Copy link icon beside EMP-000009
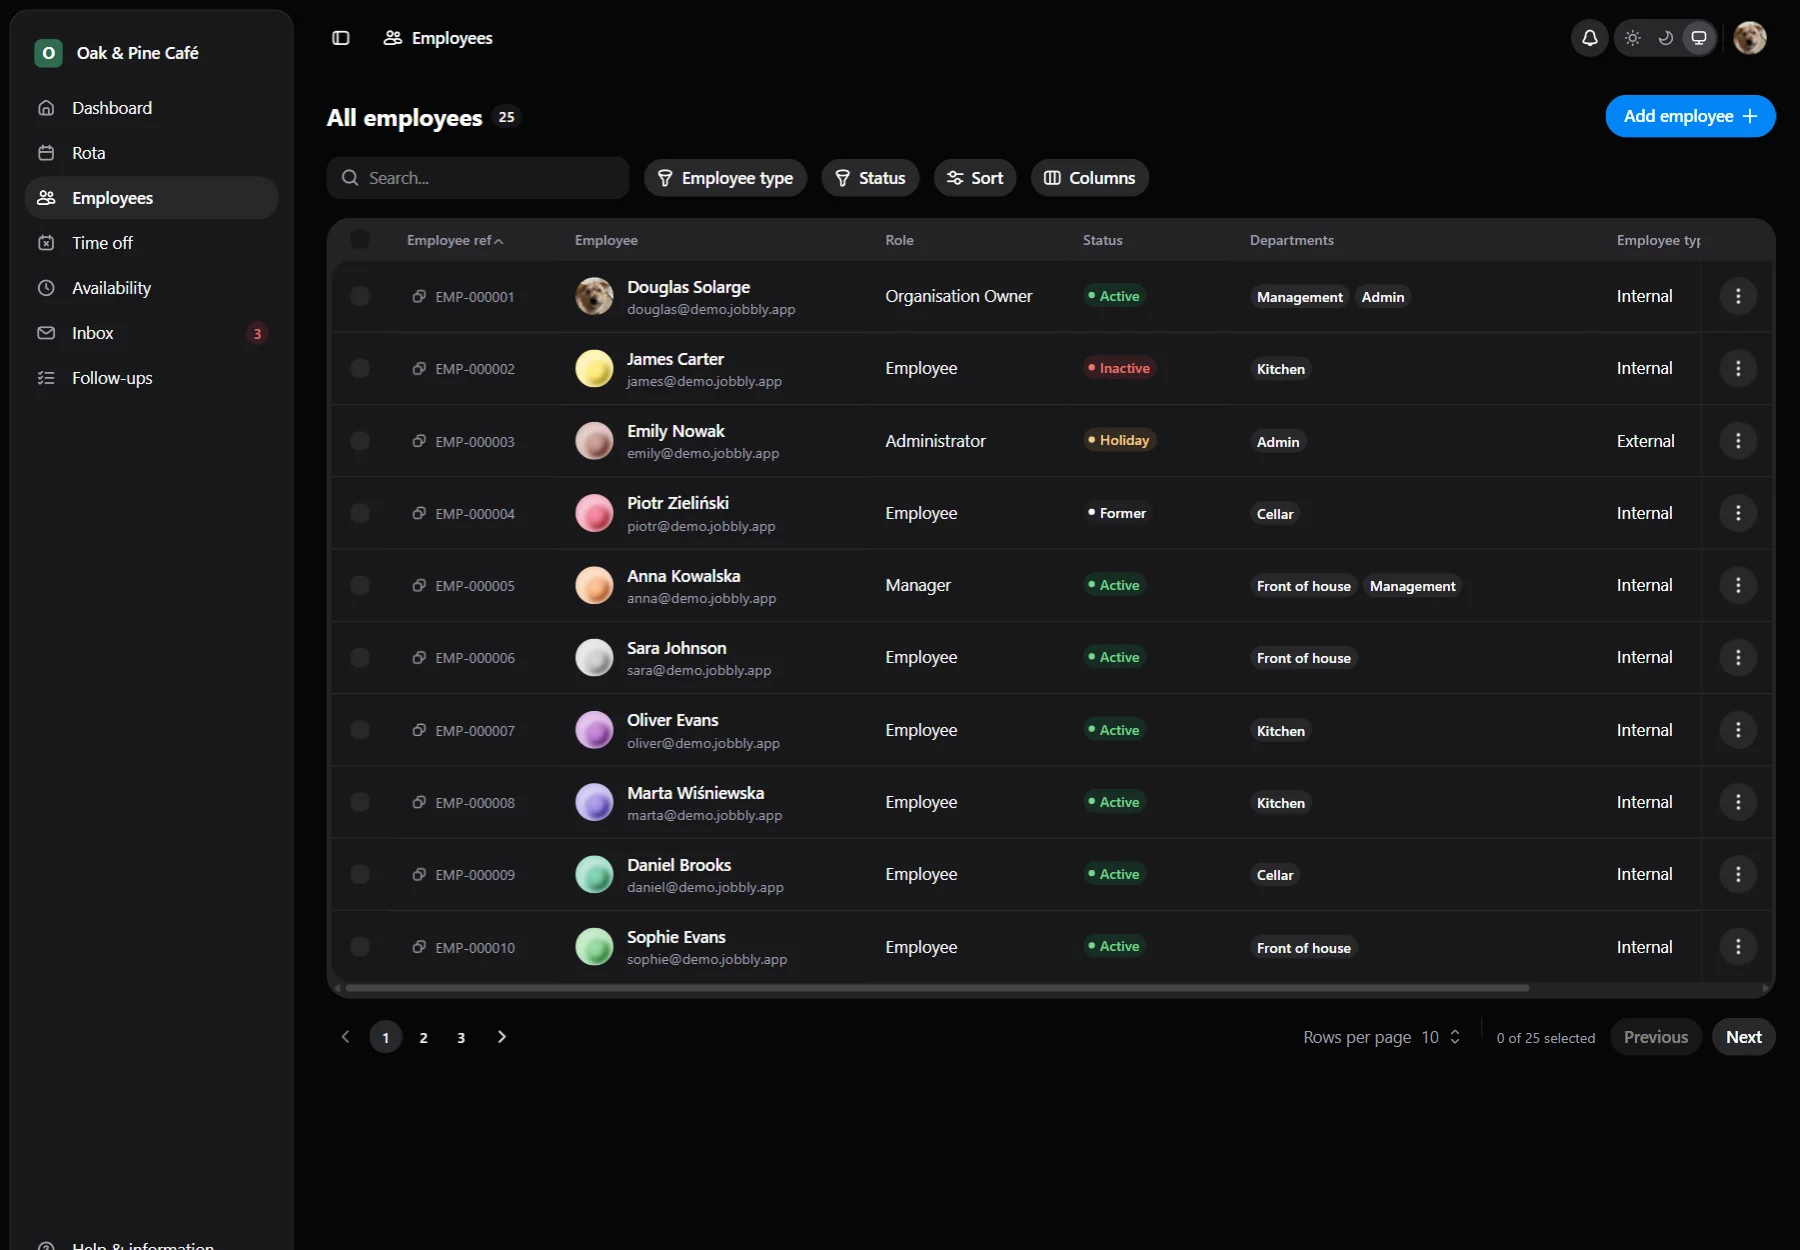Screen dimensions: 1800x1250 pos(419,874)
